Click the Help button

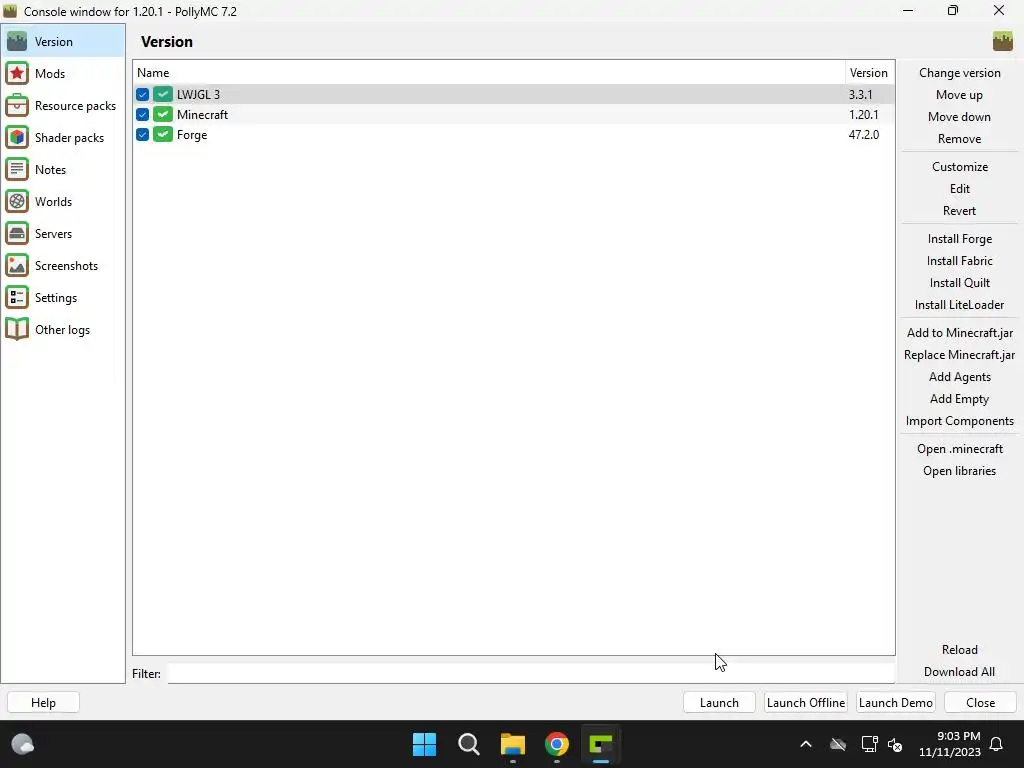click(x=43, y=702)
